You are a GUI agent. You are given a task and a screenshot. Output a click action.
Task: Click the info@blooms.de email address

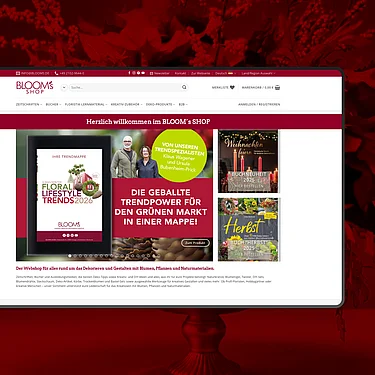click(x=35, y=73)
